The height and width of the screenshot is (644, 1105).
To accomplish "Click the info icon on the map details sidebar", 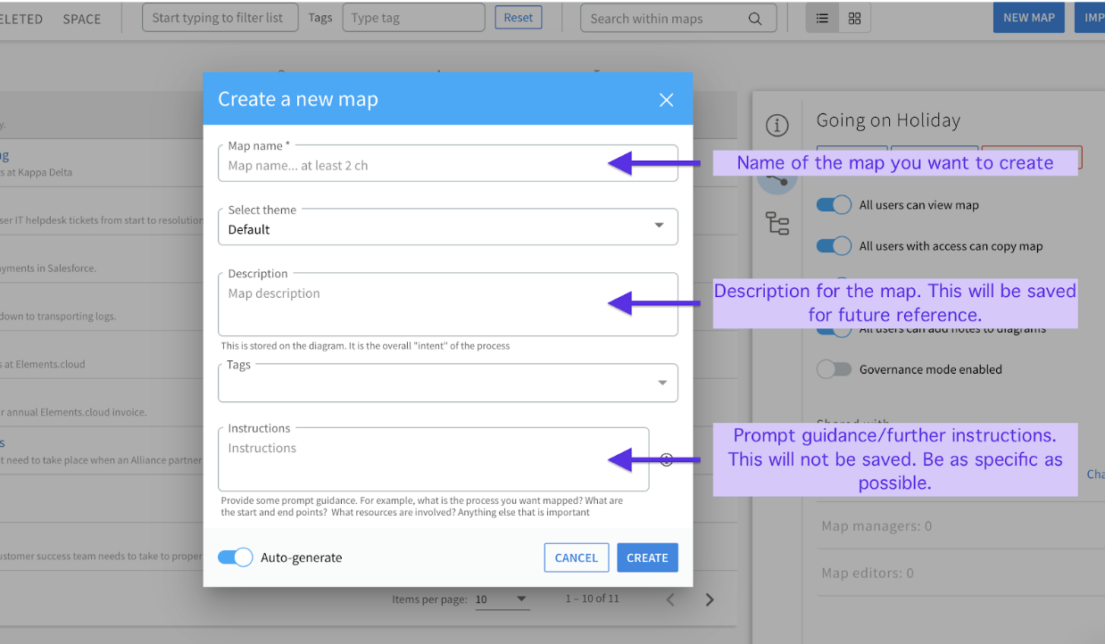I will point(778,125).
